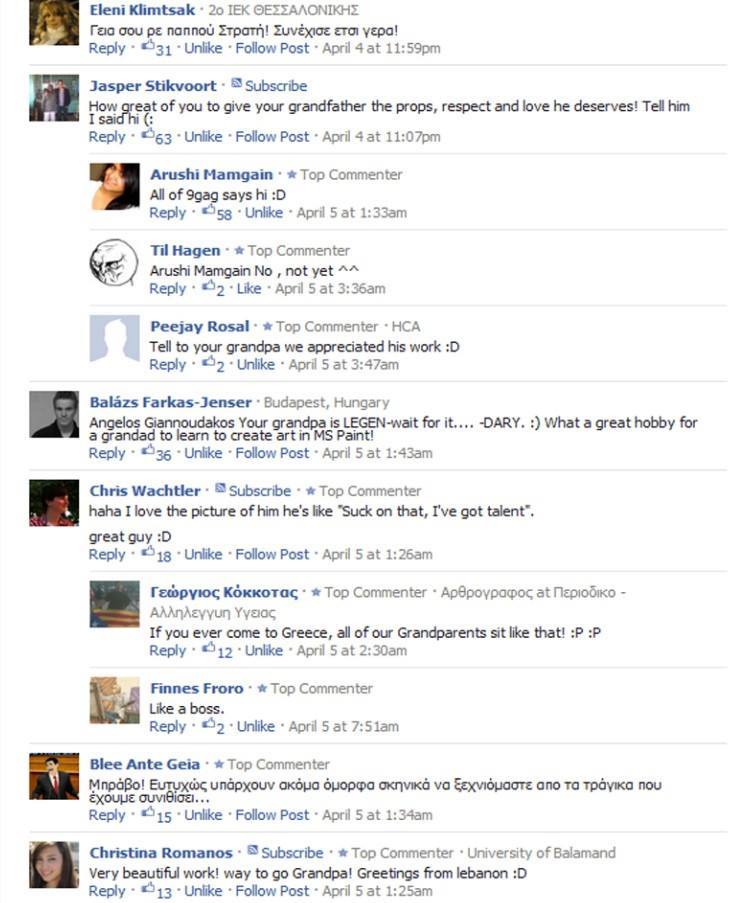Reply to Blee Ante Geia's comment
Viewport: 733px width, 903px height.
point(107,815)
